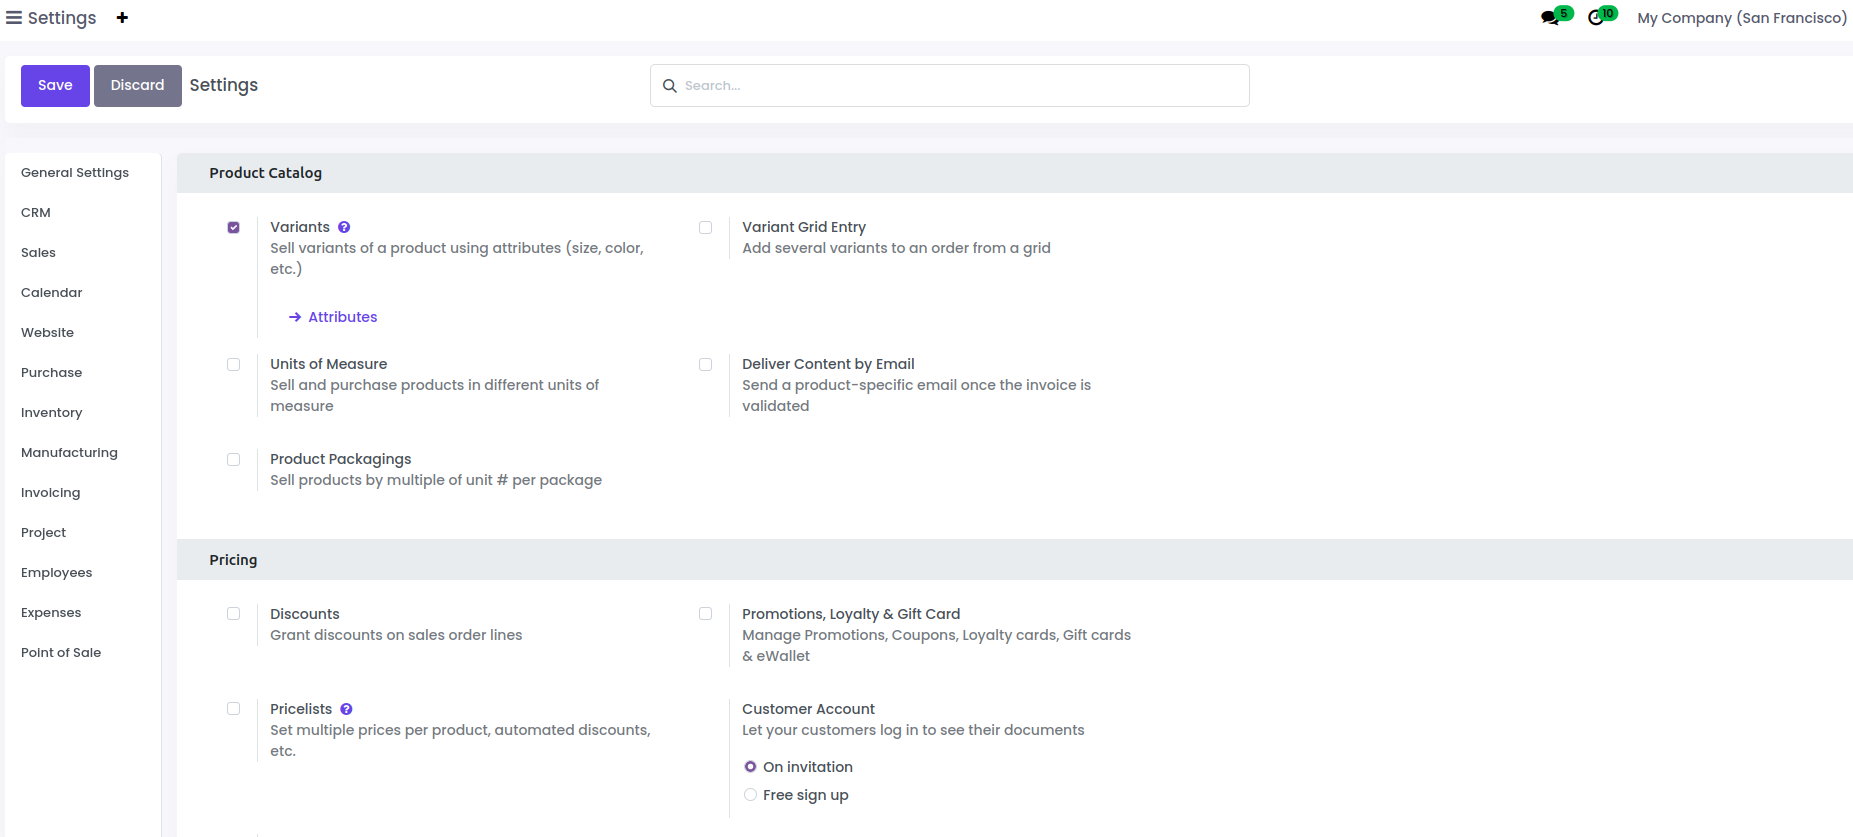Click the Save button
Viewport: 1853px width, 837px height.
coord(55,86)
